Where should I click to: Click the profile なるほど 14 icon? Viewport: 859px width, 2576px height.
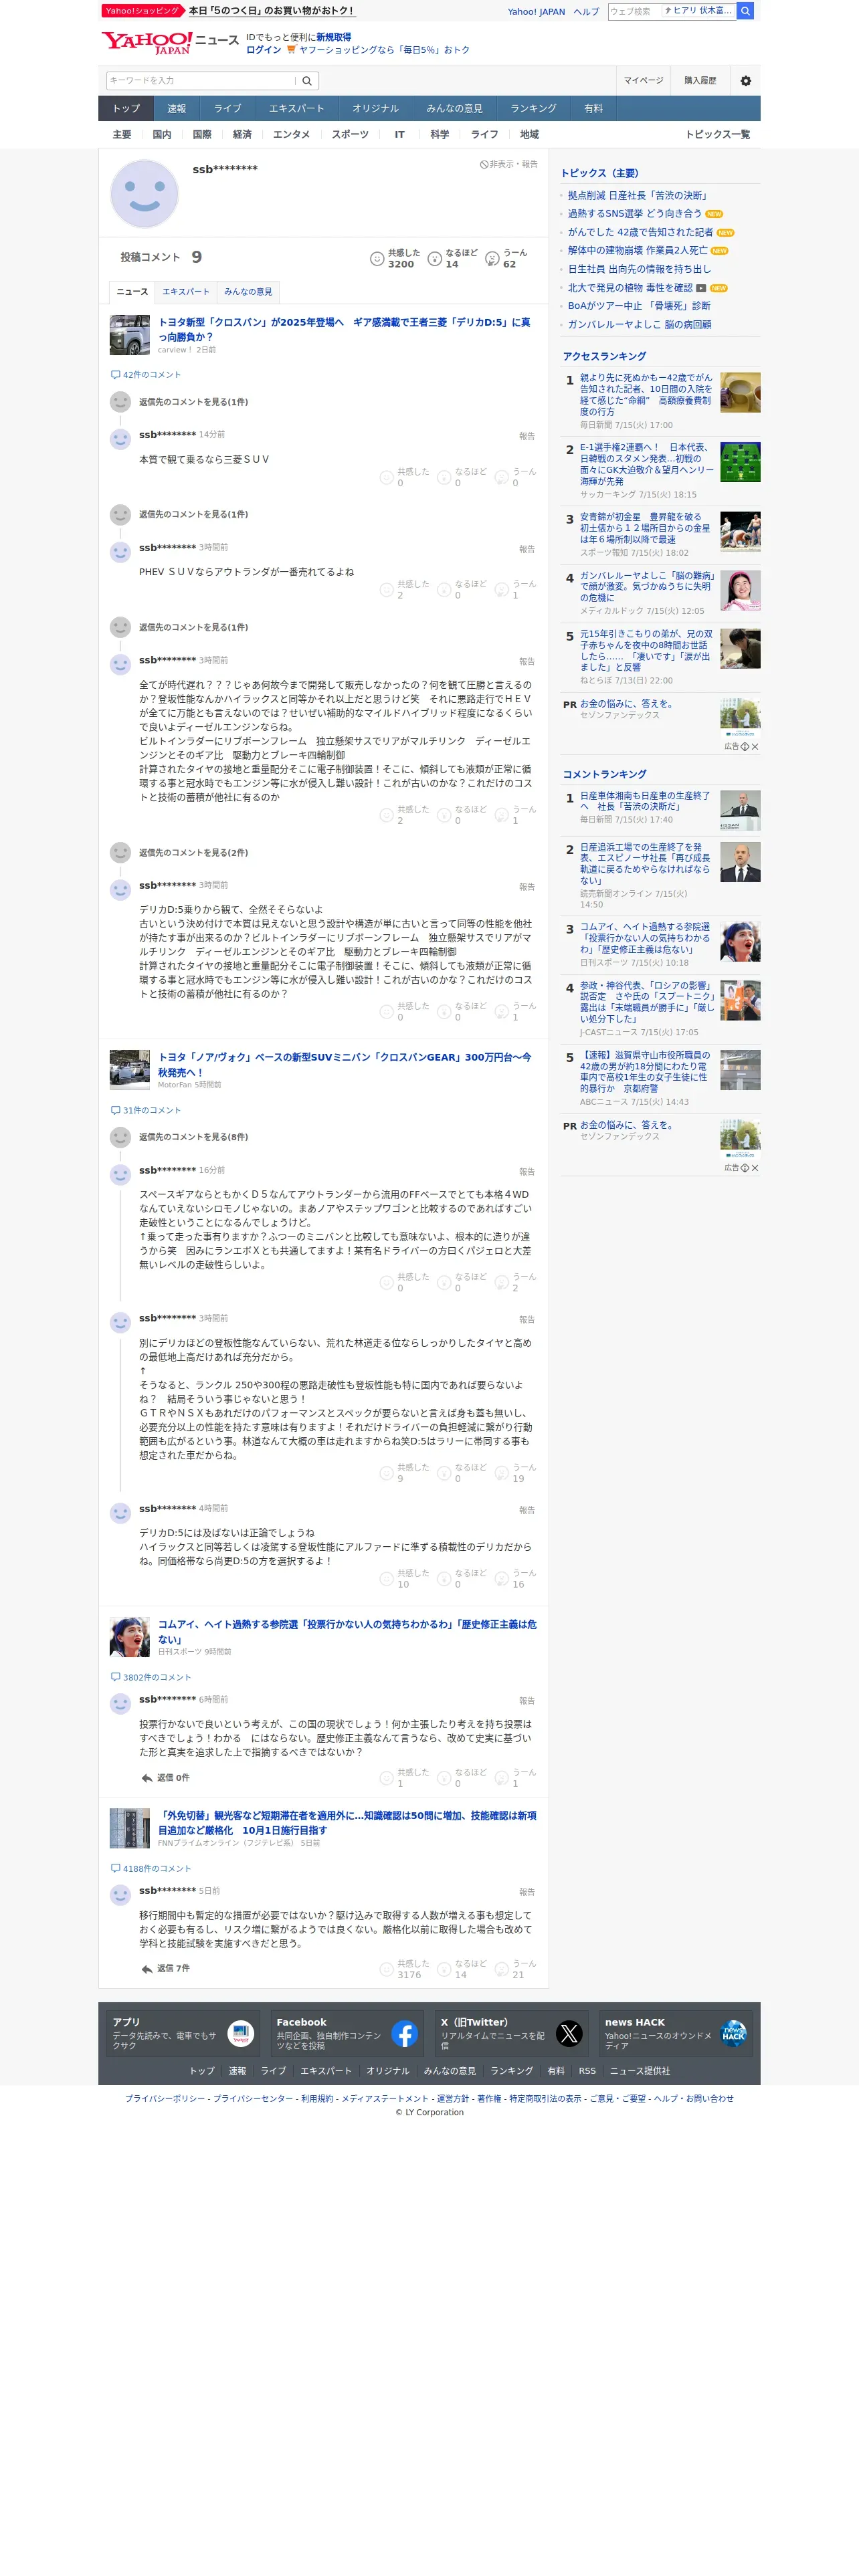click(435, 259)
